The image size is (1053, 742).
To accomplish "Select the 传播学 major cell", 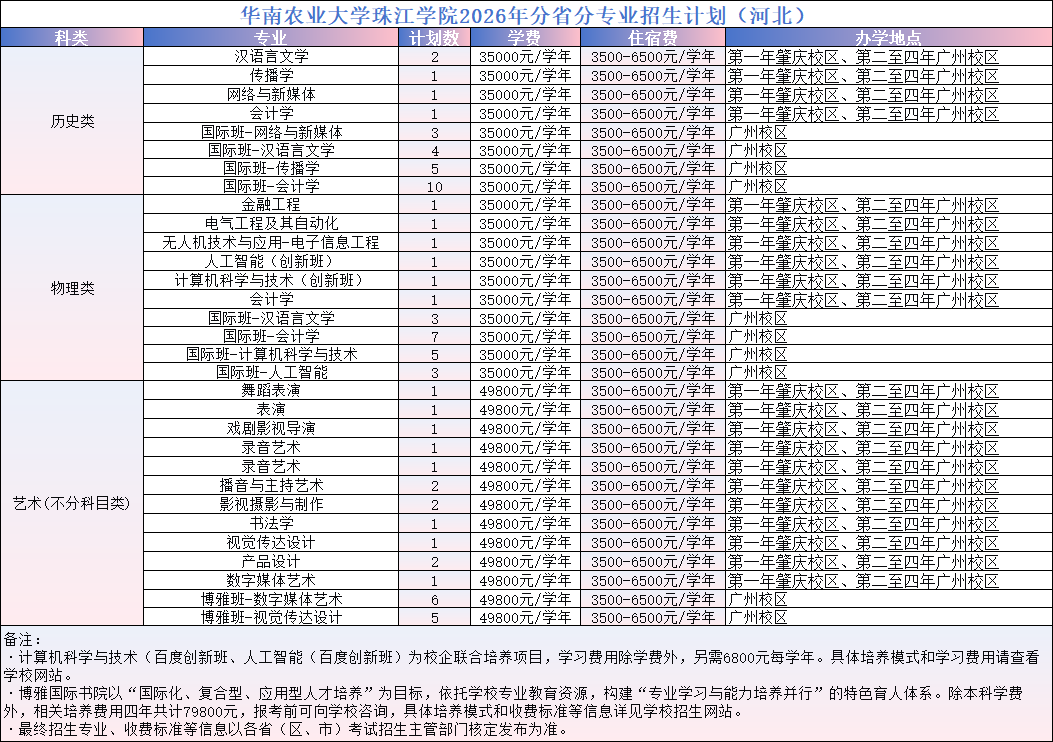I will pos(271,75).
